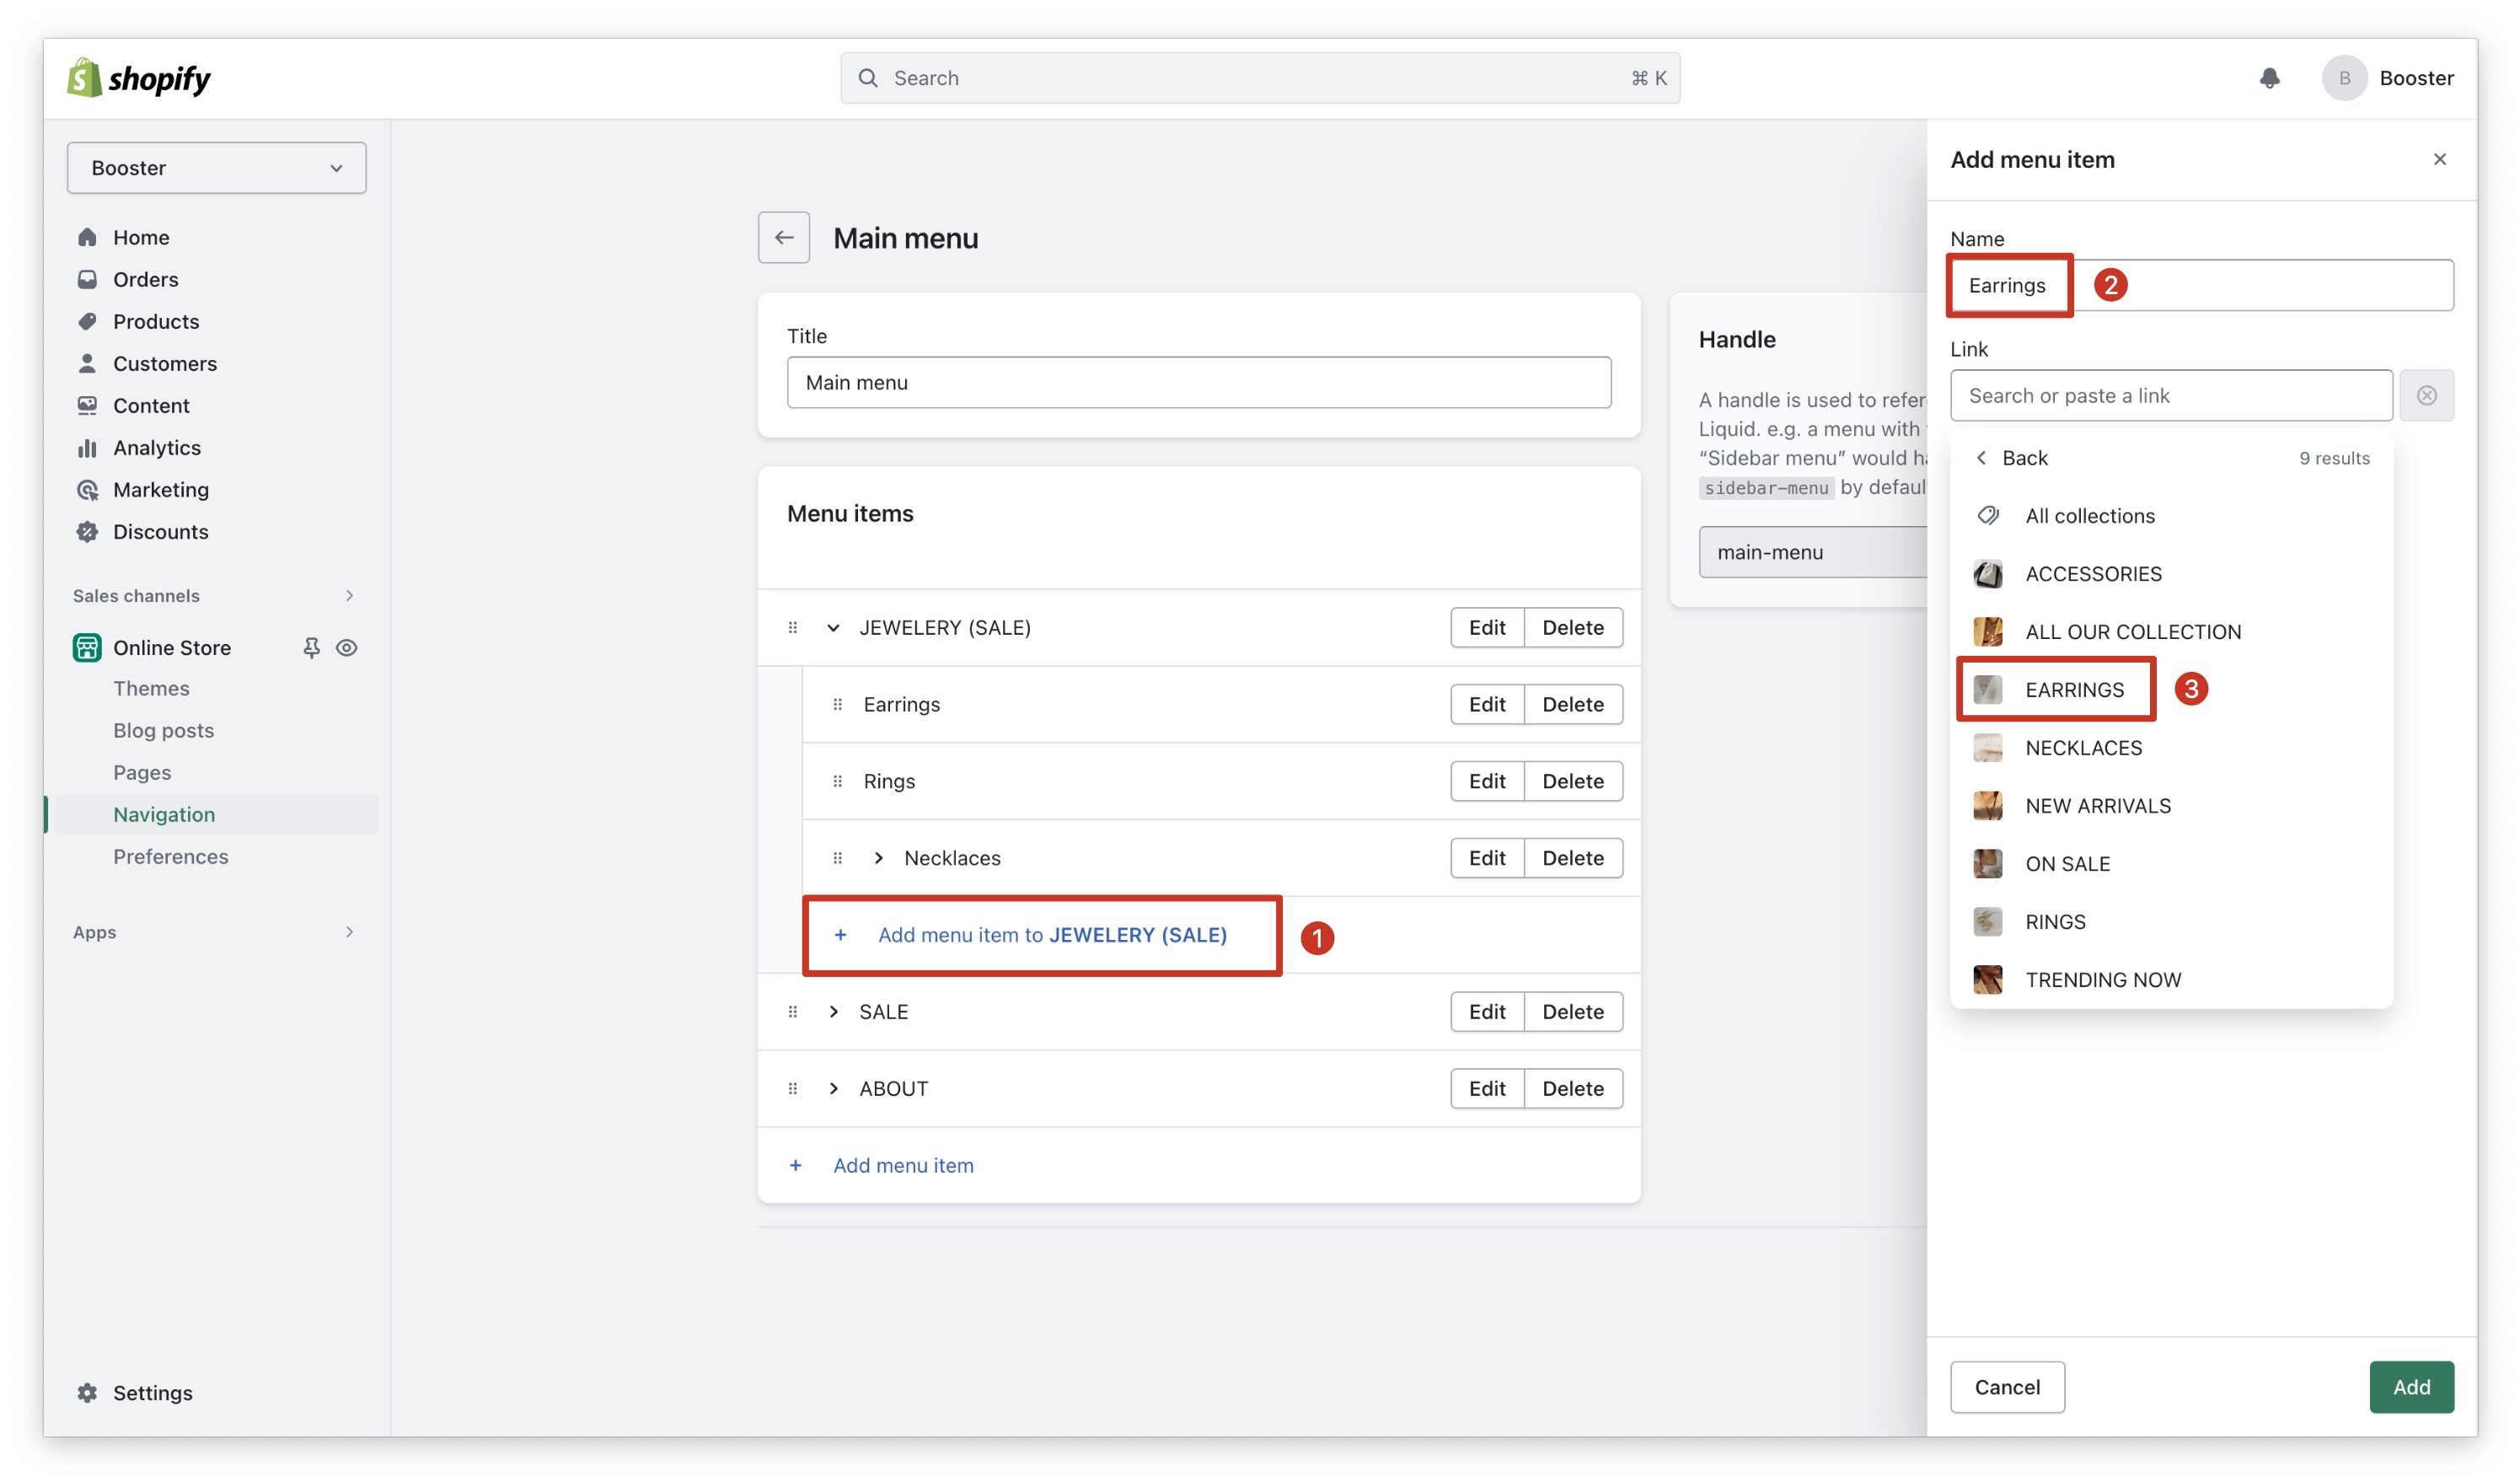Open the Themes page under Online Store

pos(151,689)
